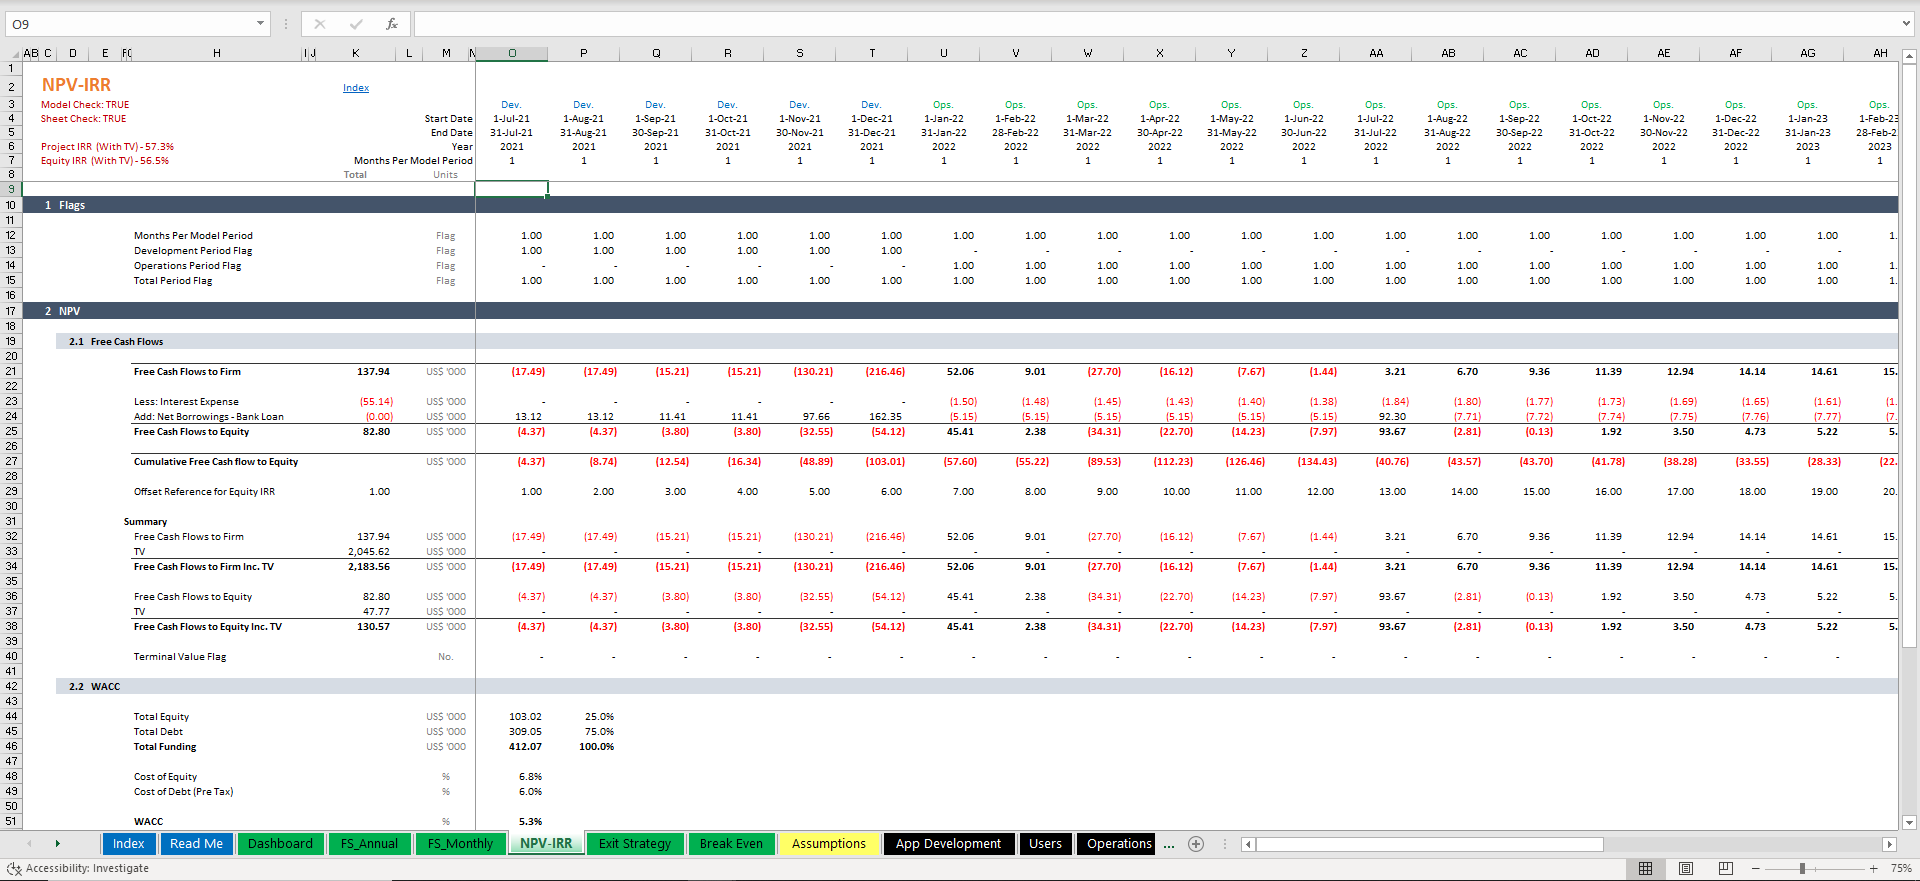This screenshot has height=881, width=1920.
Task: Click 'Cumulative Free Cash flow to Equity' label
Action: click(216, 462)
